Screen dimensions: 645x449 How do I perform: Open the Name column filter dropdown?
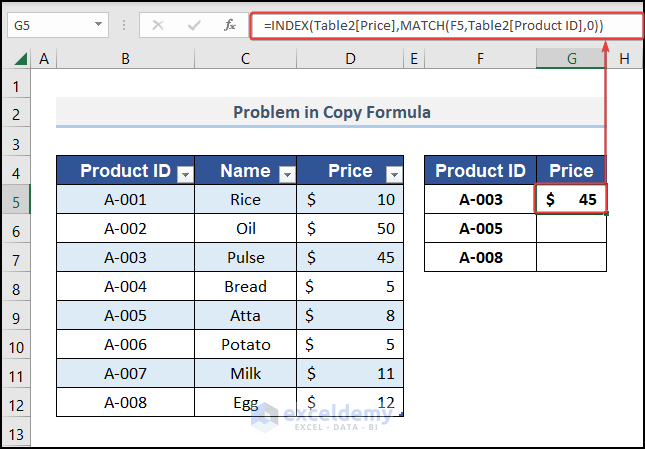point(287,174)
